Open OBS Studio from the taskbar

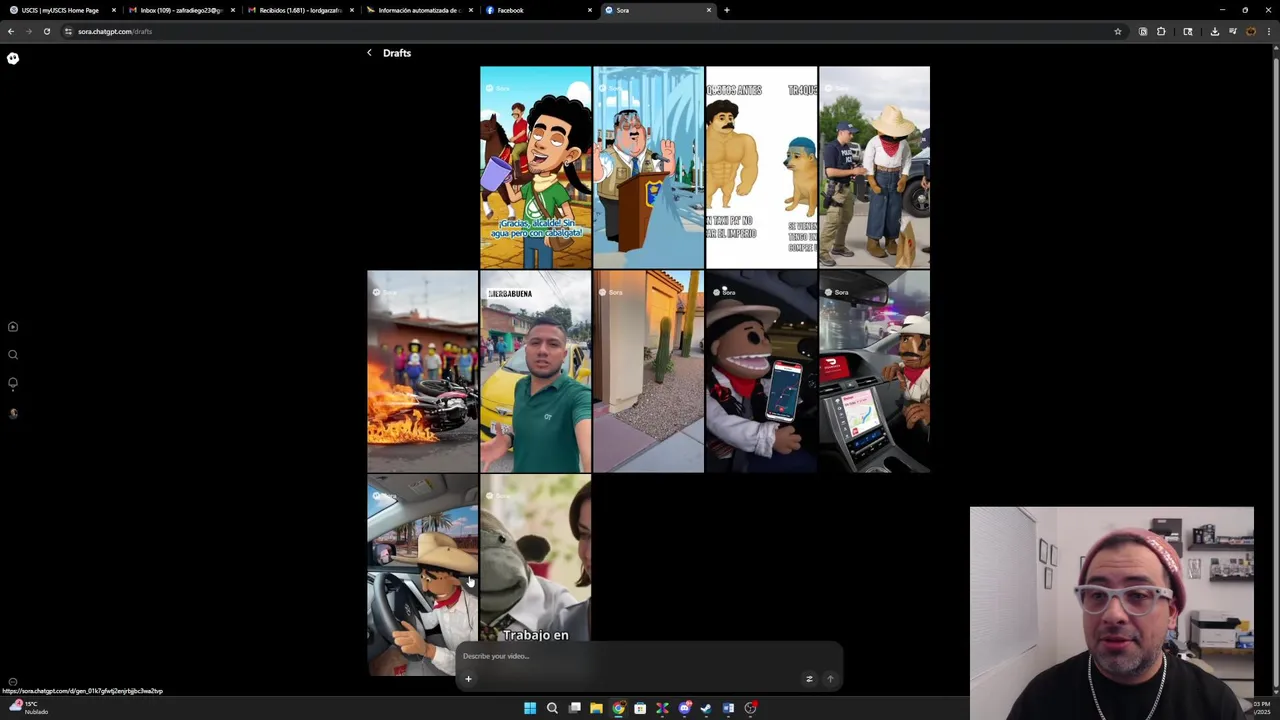(x=750, y=708)
